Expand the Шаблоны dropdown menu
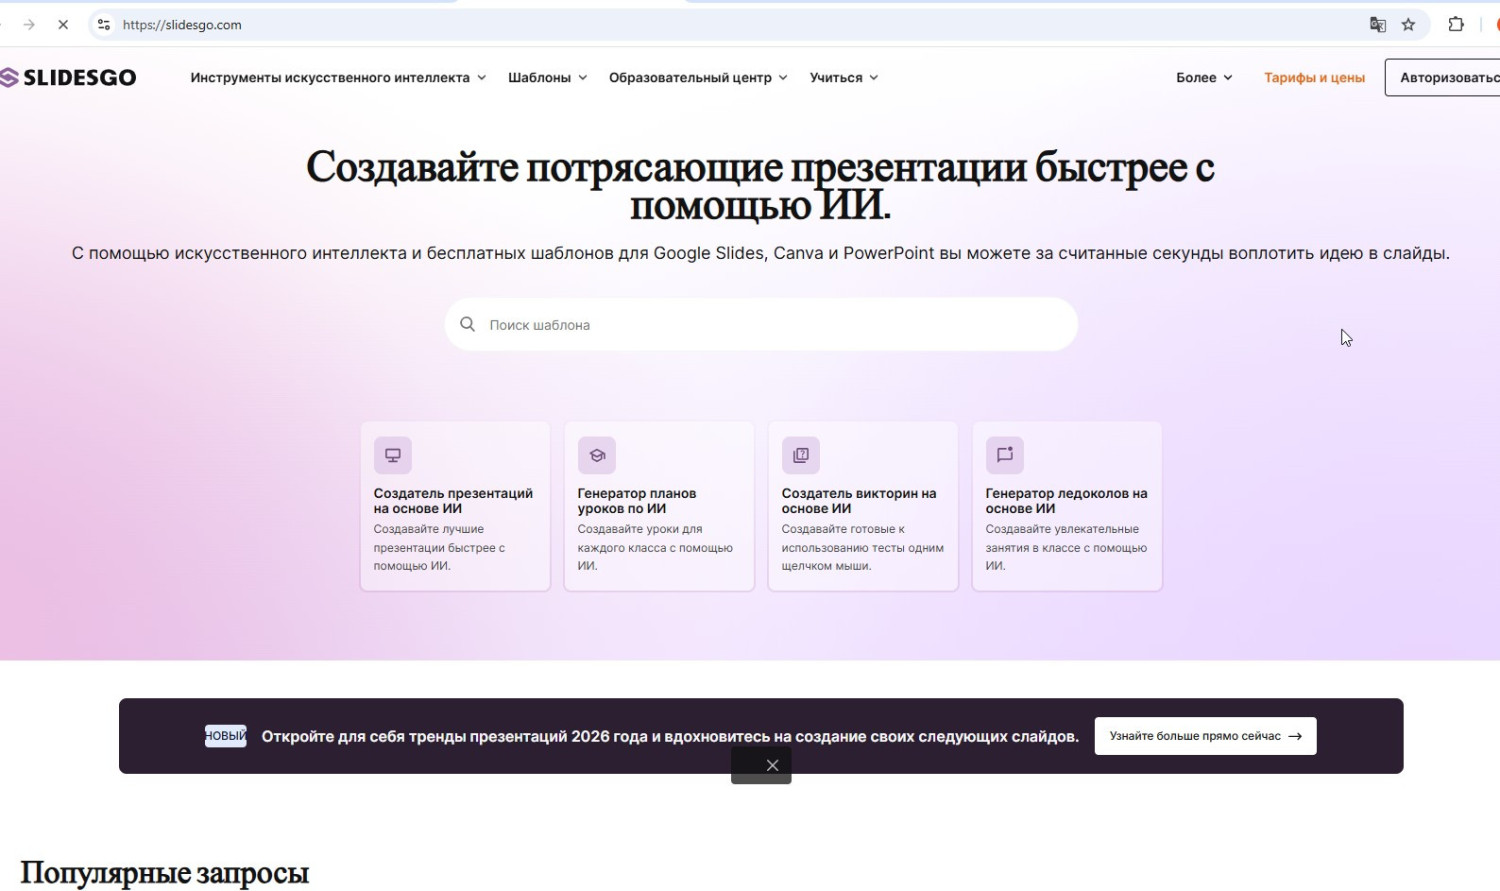This screenshot has width=1500, height=891. tap(547, 78)
